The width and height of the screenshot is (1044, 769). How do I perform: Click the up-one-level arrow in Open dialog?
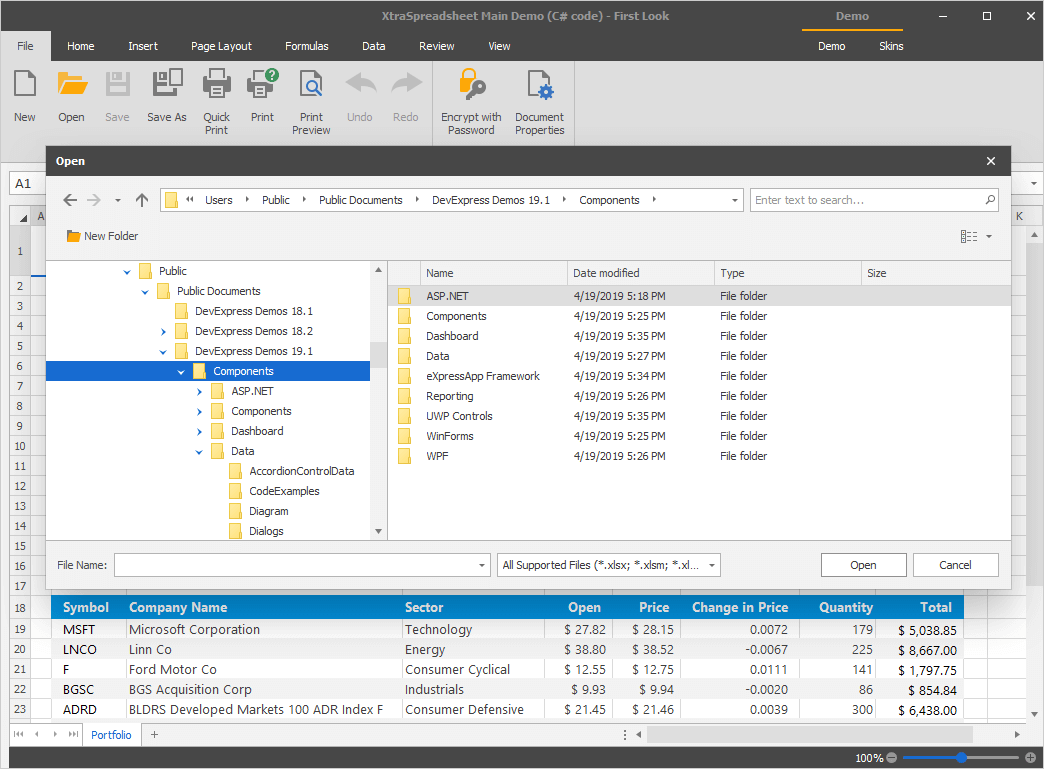coord(142,200)
